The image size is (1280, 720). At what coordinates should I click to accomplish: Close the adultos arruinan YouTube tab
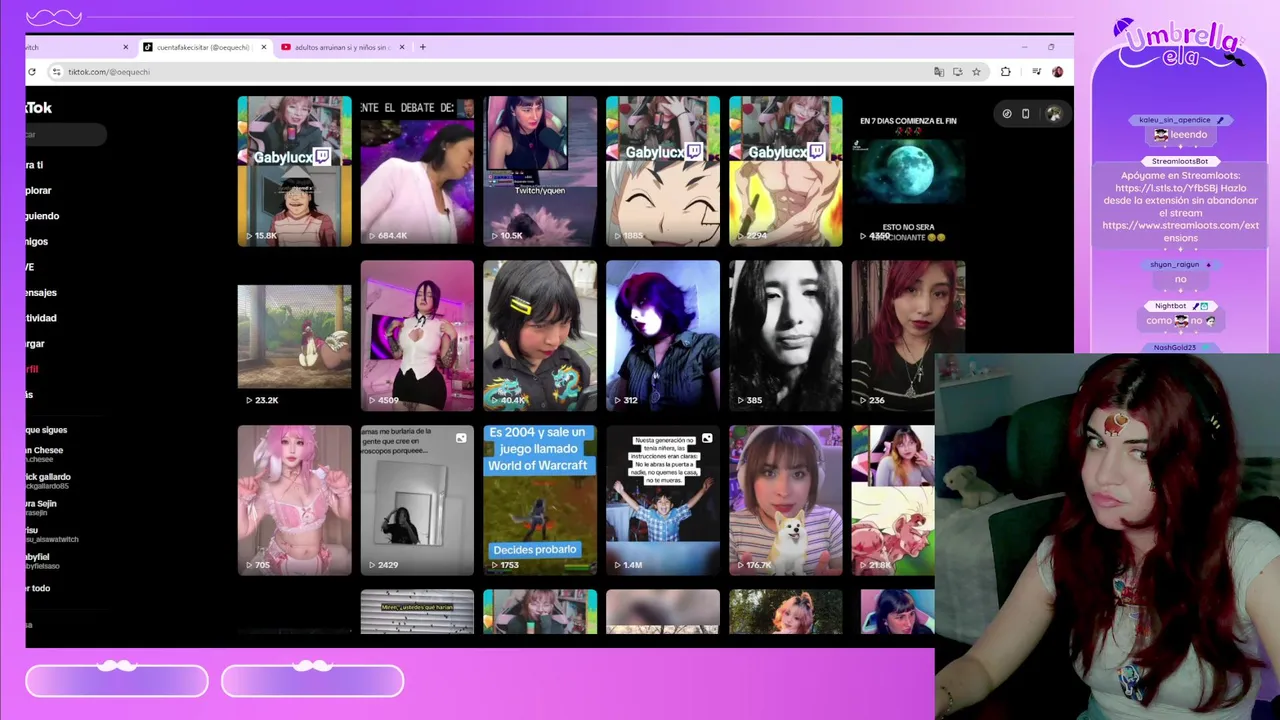[x=402, y=47]
